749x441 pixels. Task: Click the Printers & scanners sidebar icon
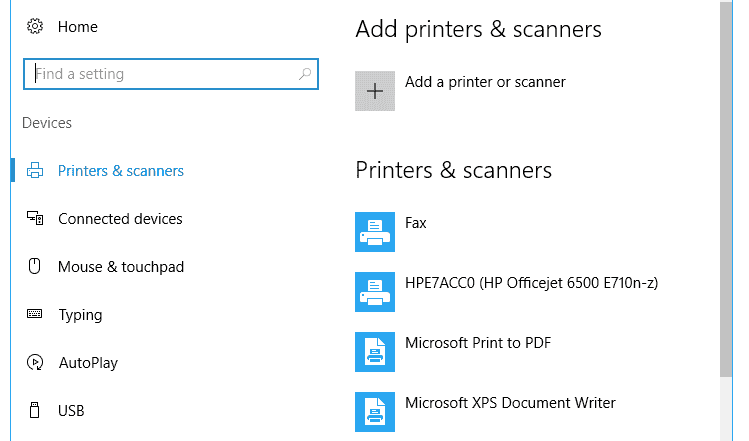[x=35, y=171]
